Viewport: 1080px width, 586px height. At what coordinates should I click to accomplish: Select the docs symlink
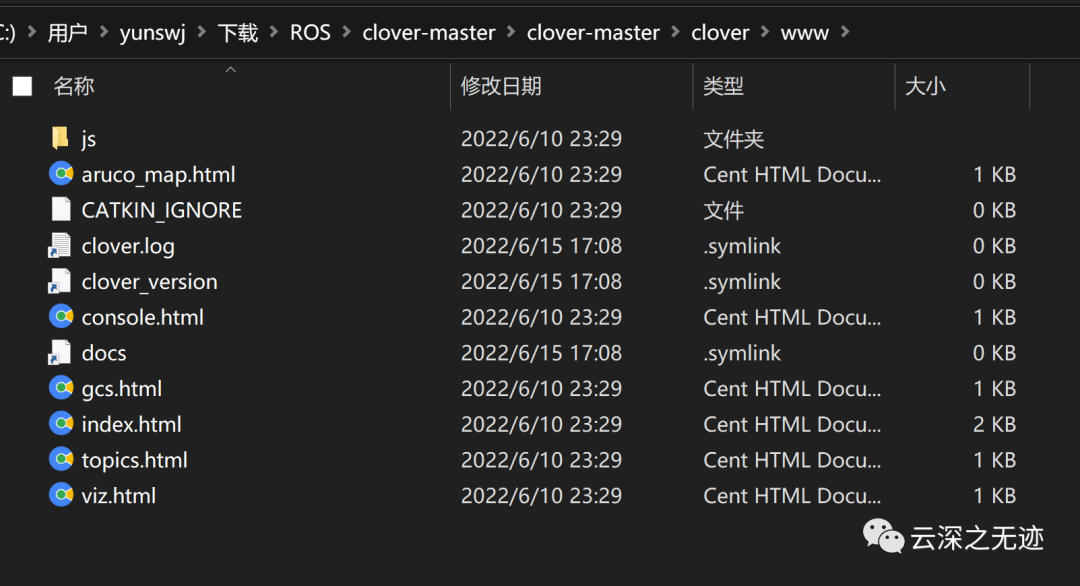(x=103, y=353)
